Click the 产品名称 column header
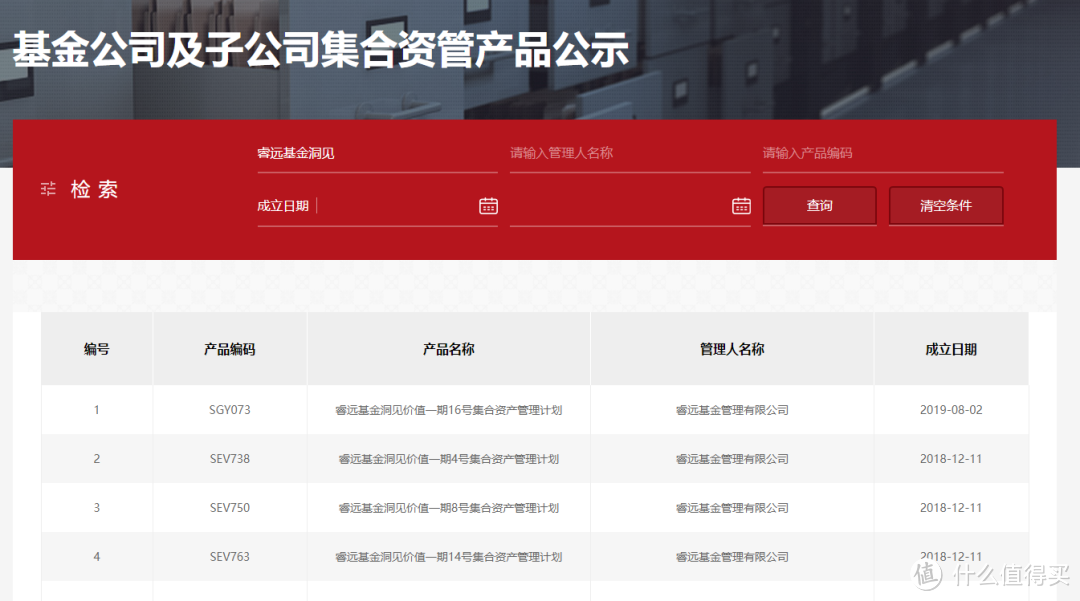This screenshot has height=601, width=1080. coord(448,349)
